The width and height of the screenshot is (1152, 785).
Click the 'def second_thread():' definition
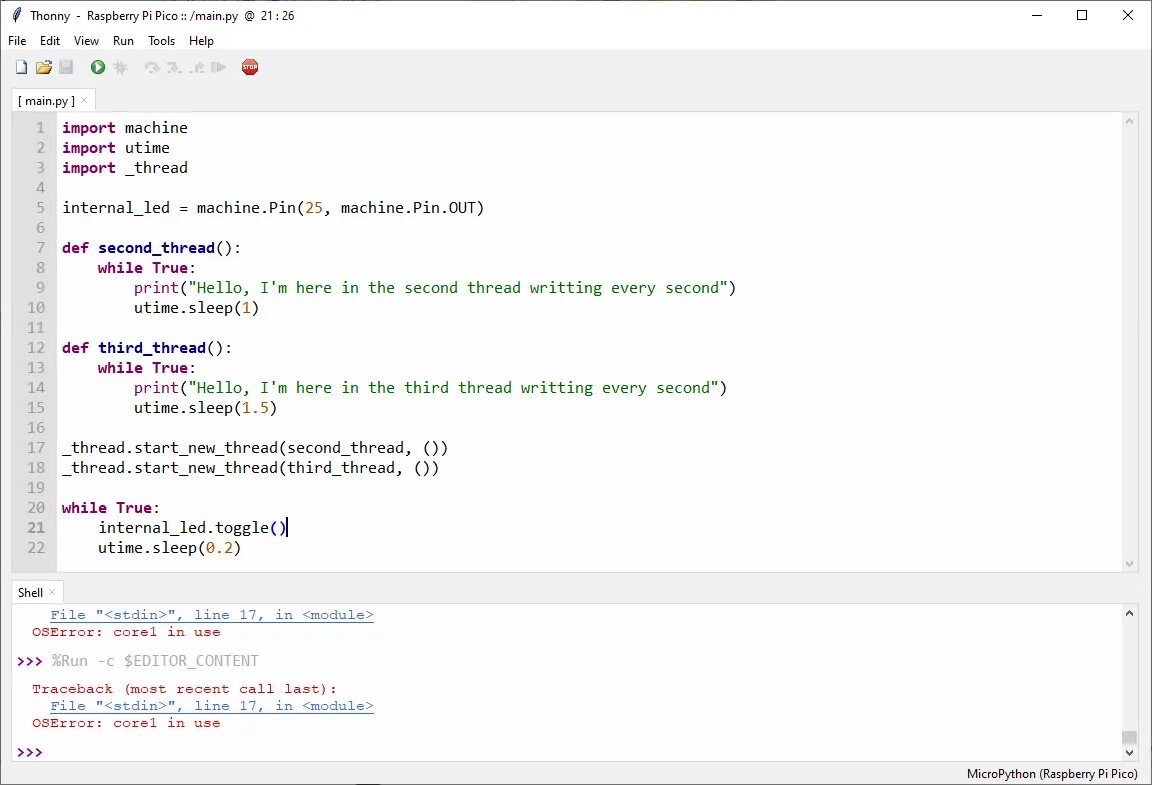151,248
